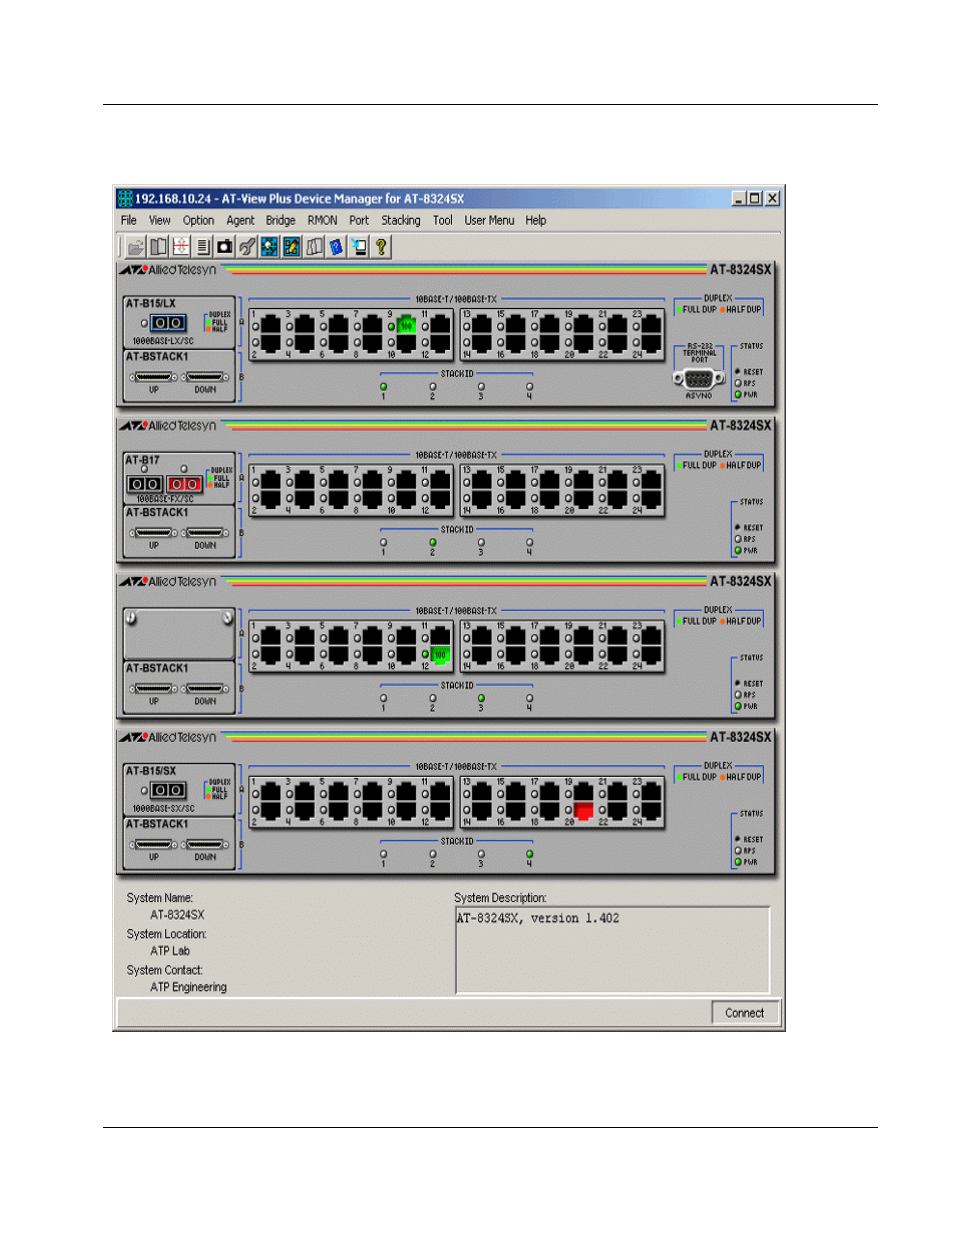Click the RPS LED on the AT-B17 switch

(x=738, y=539)
